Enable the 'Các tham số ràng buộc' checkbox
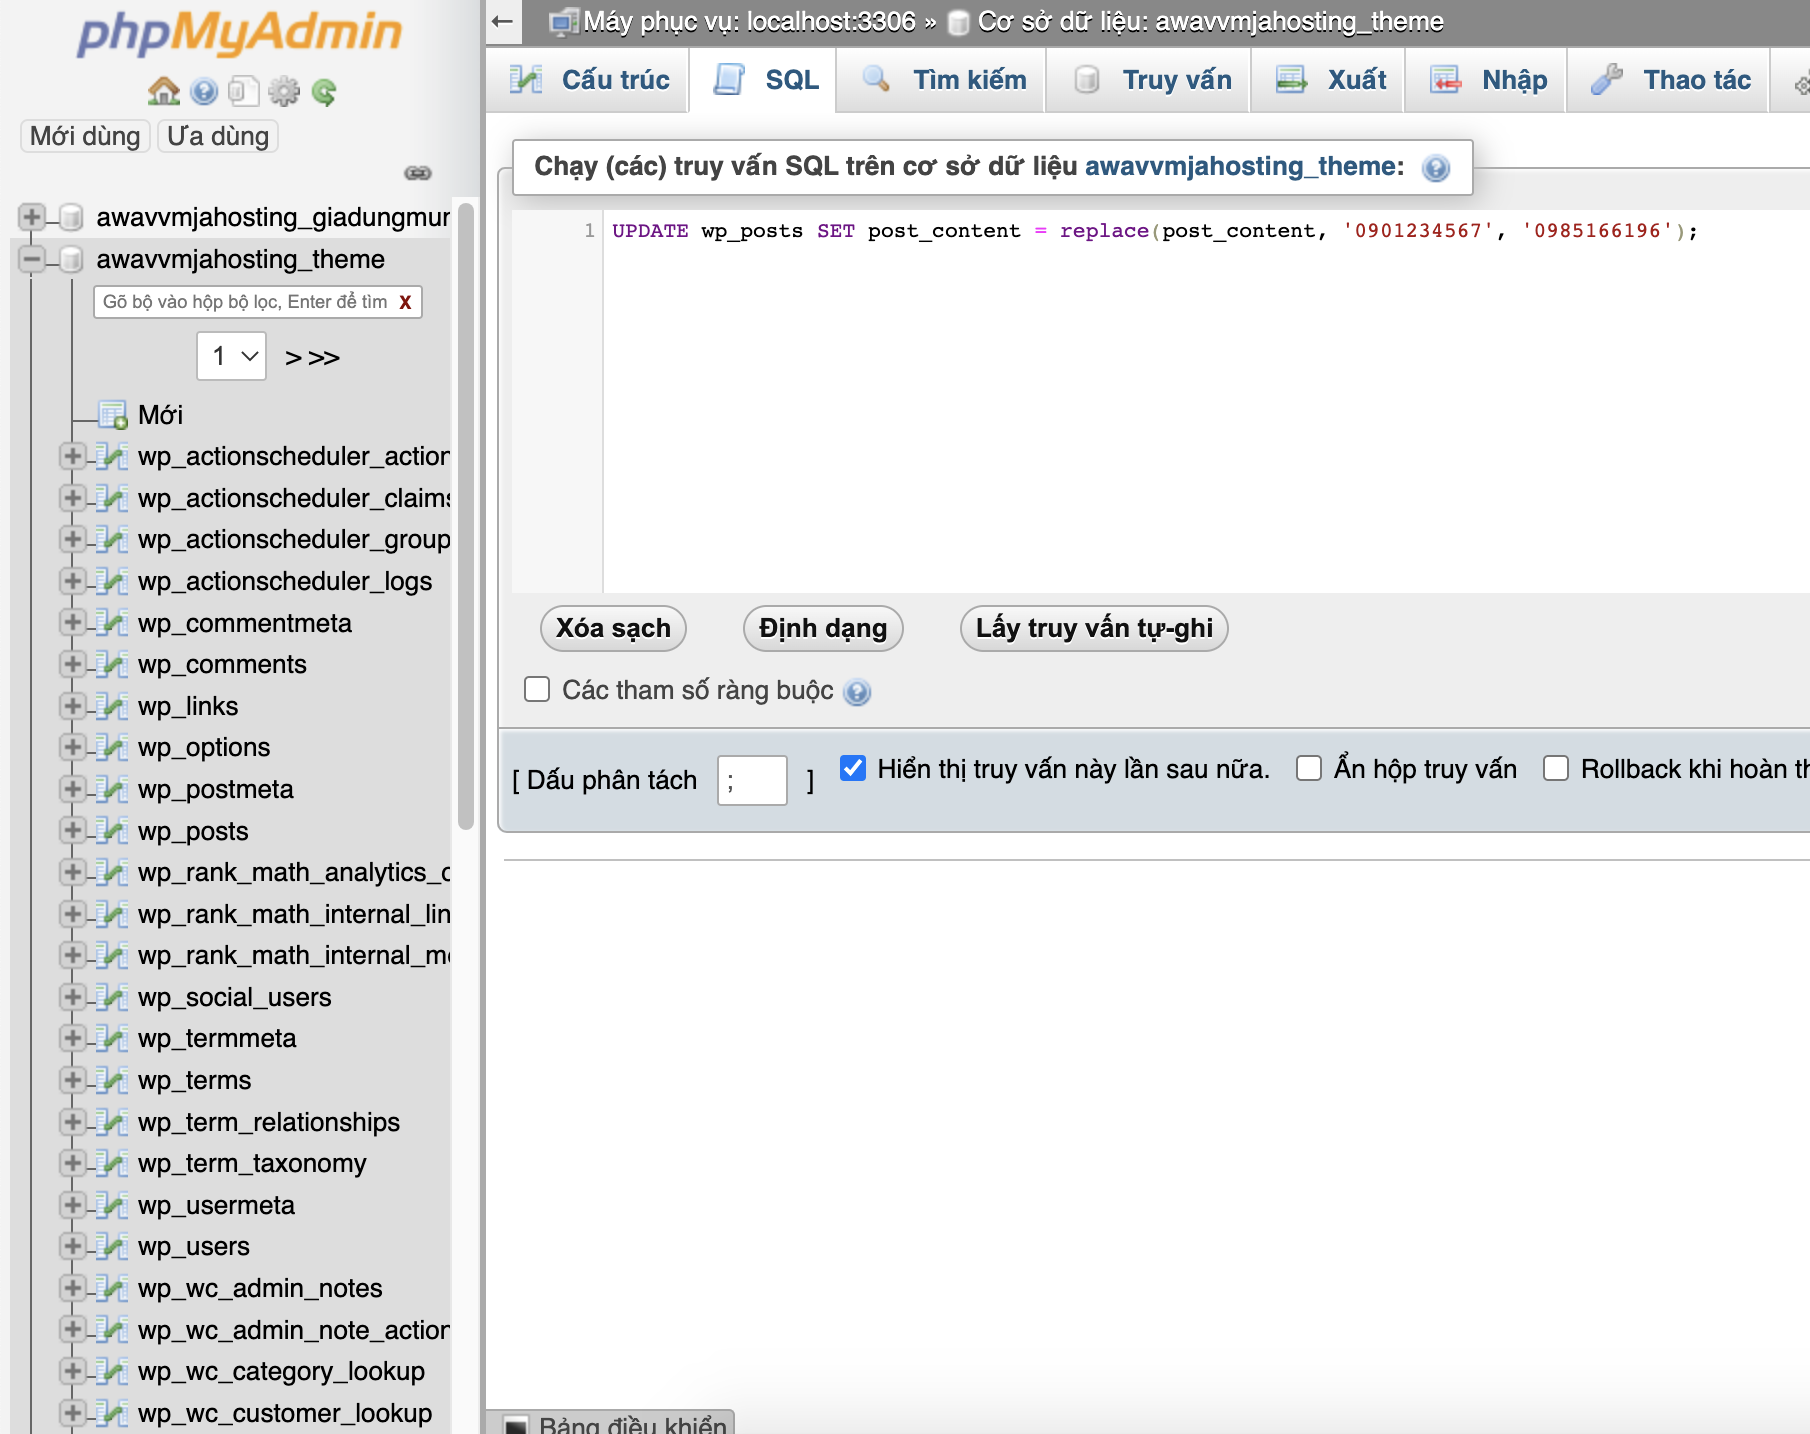This screenshot has width=1810, height=1434. 537,690
